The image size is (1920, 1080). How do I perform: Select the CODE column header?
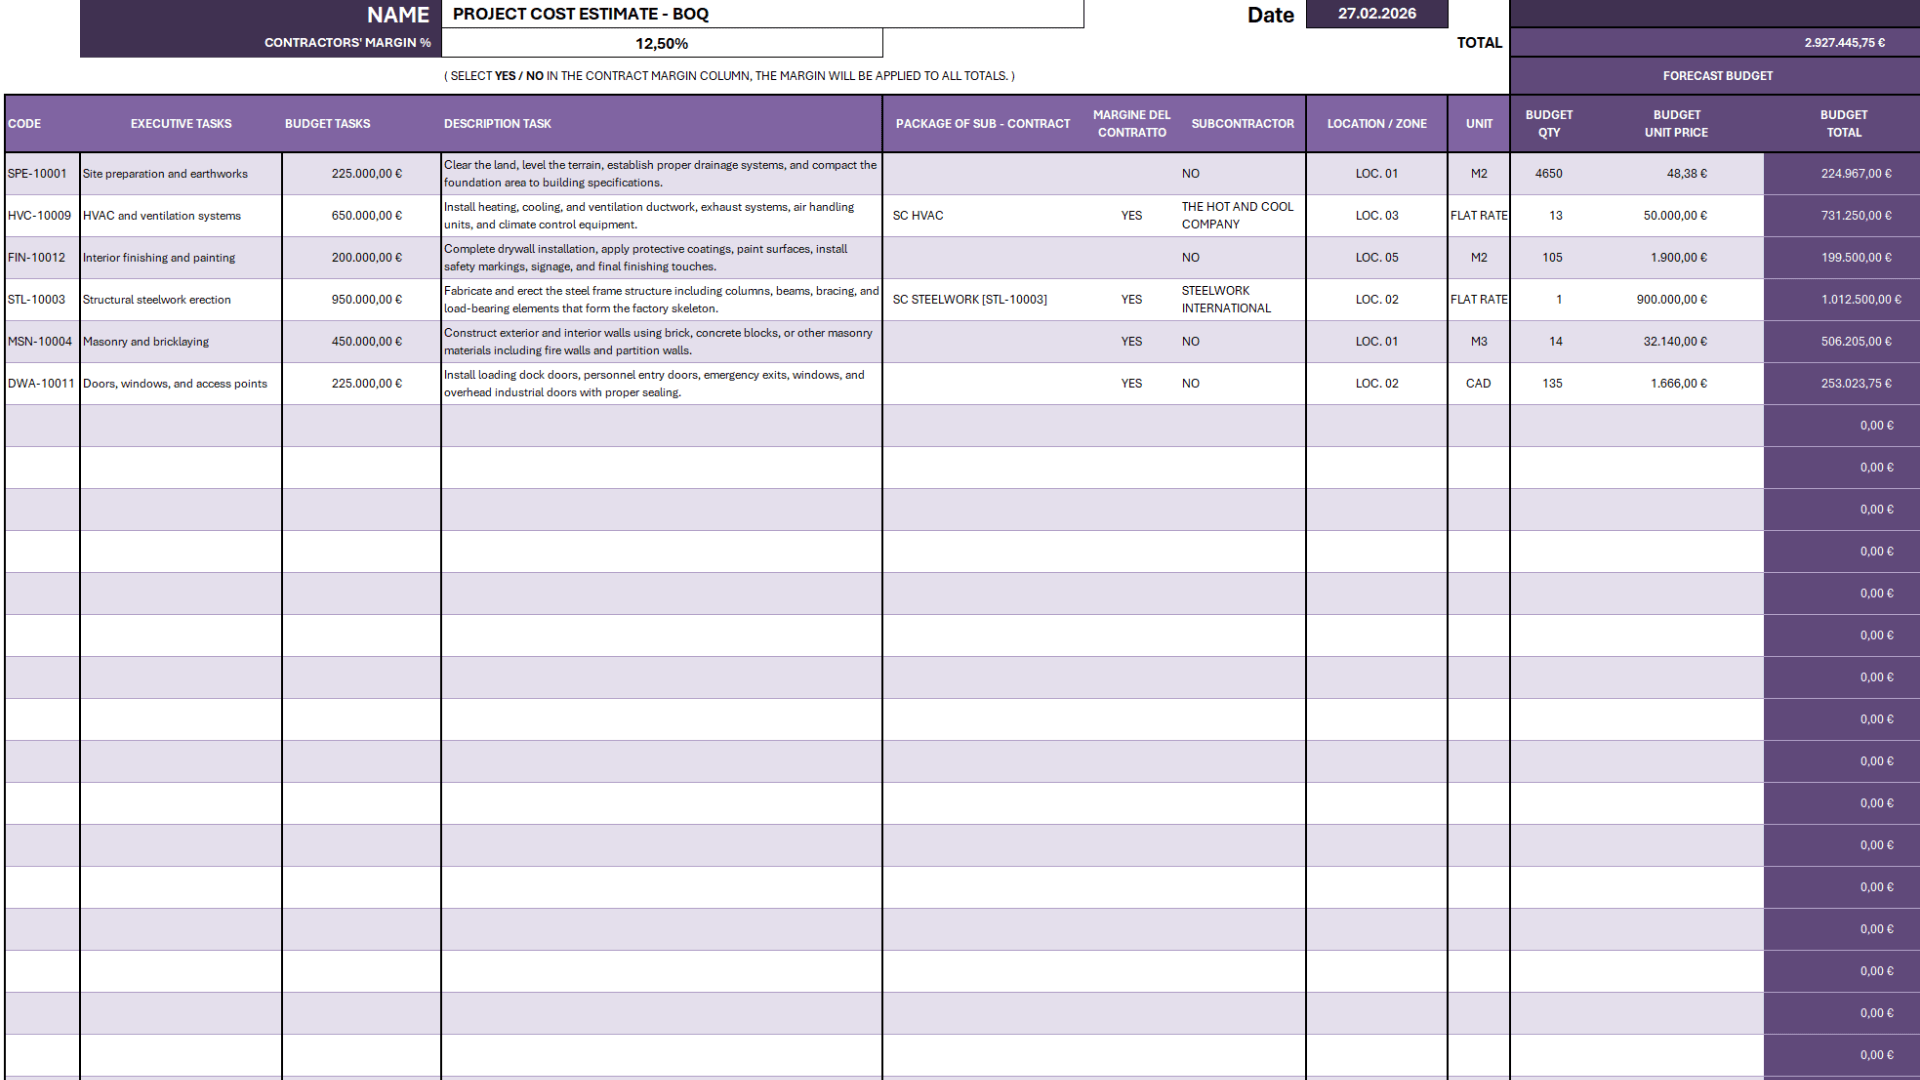pos(24,123)
